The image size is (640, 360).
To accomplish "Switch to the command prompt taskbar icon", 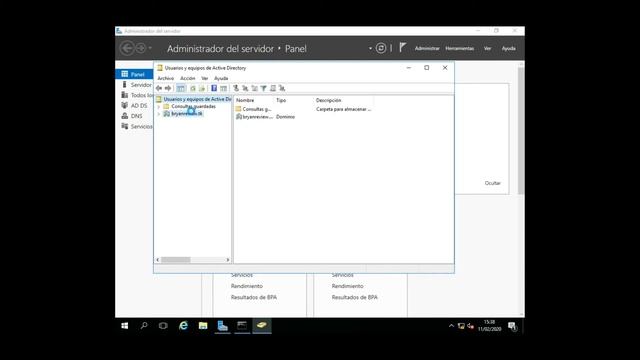I will click(x=242, y=325).
